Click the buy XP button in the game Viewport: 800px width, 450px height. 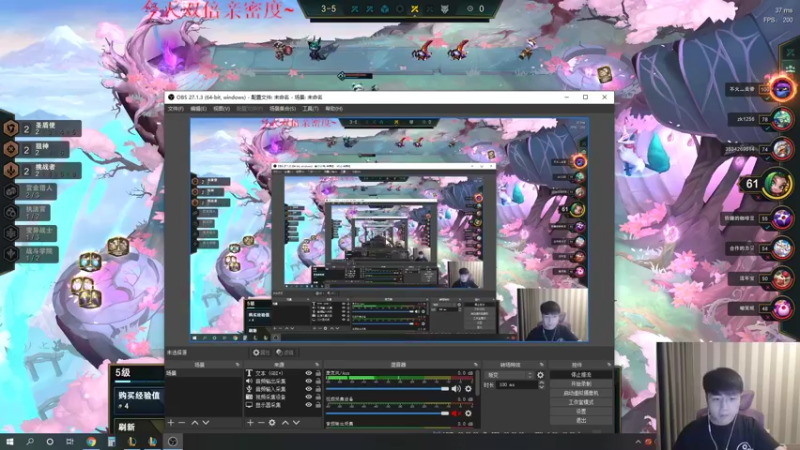coord(139,400)
